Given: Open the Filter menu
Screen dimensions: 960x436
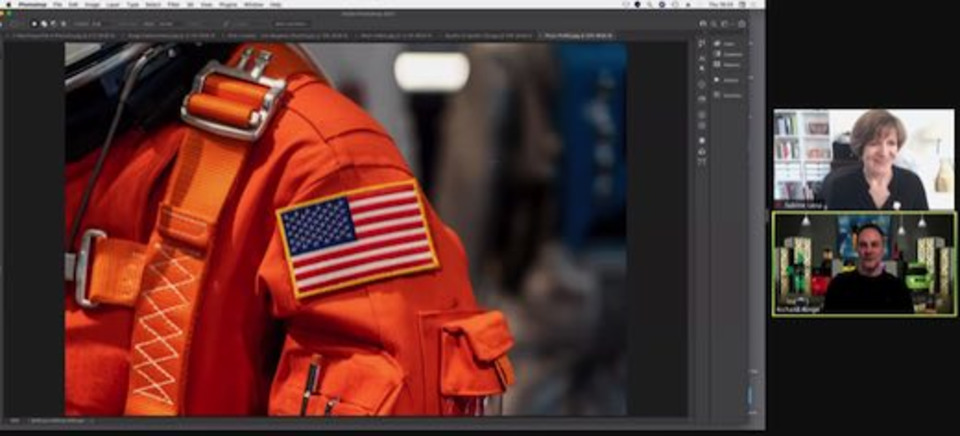Looking at the screenshot, I should point(173,4).
